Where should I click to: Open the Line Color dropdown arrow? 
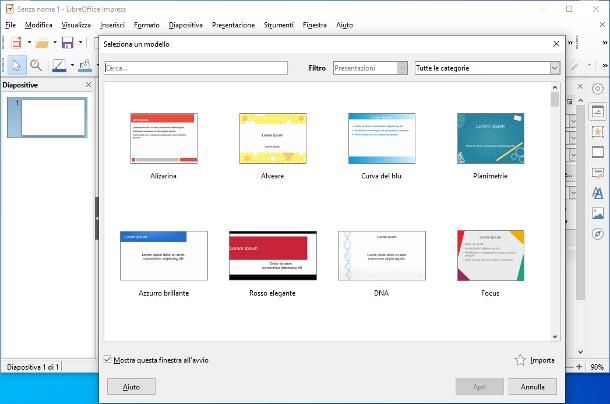coord(72,65)
